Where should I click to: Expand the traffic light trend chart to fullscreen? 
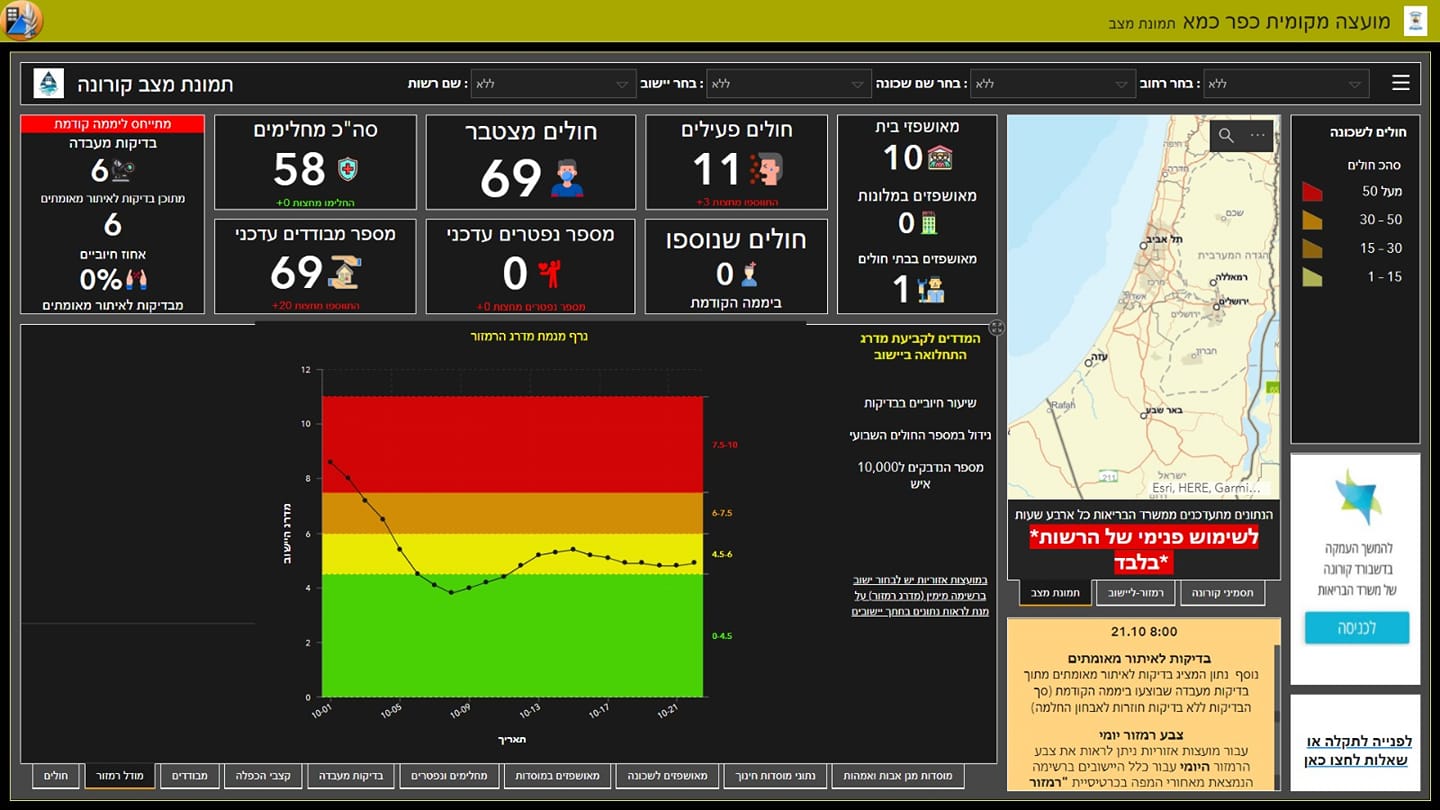(996, 328)
